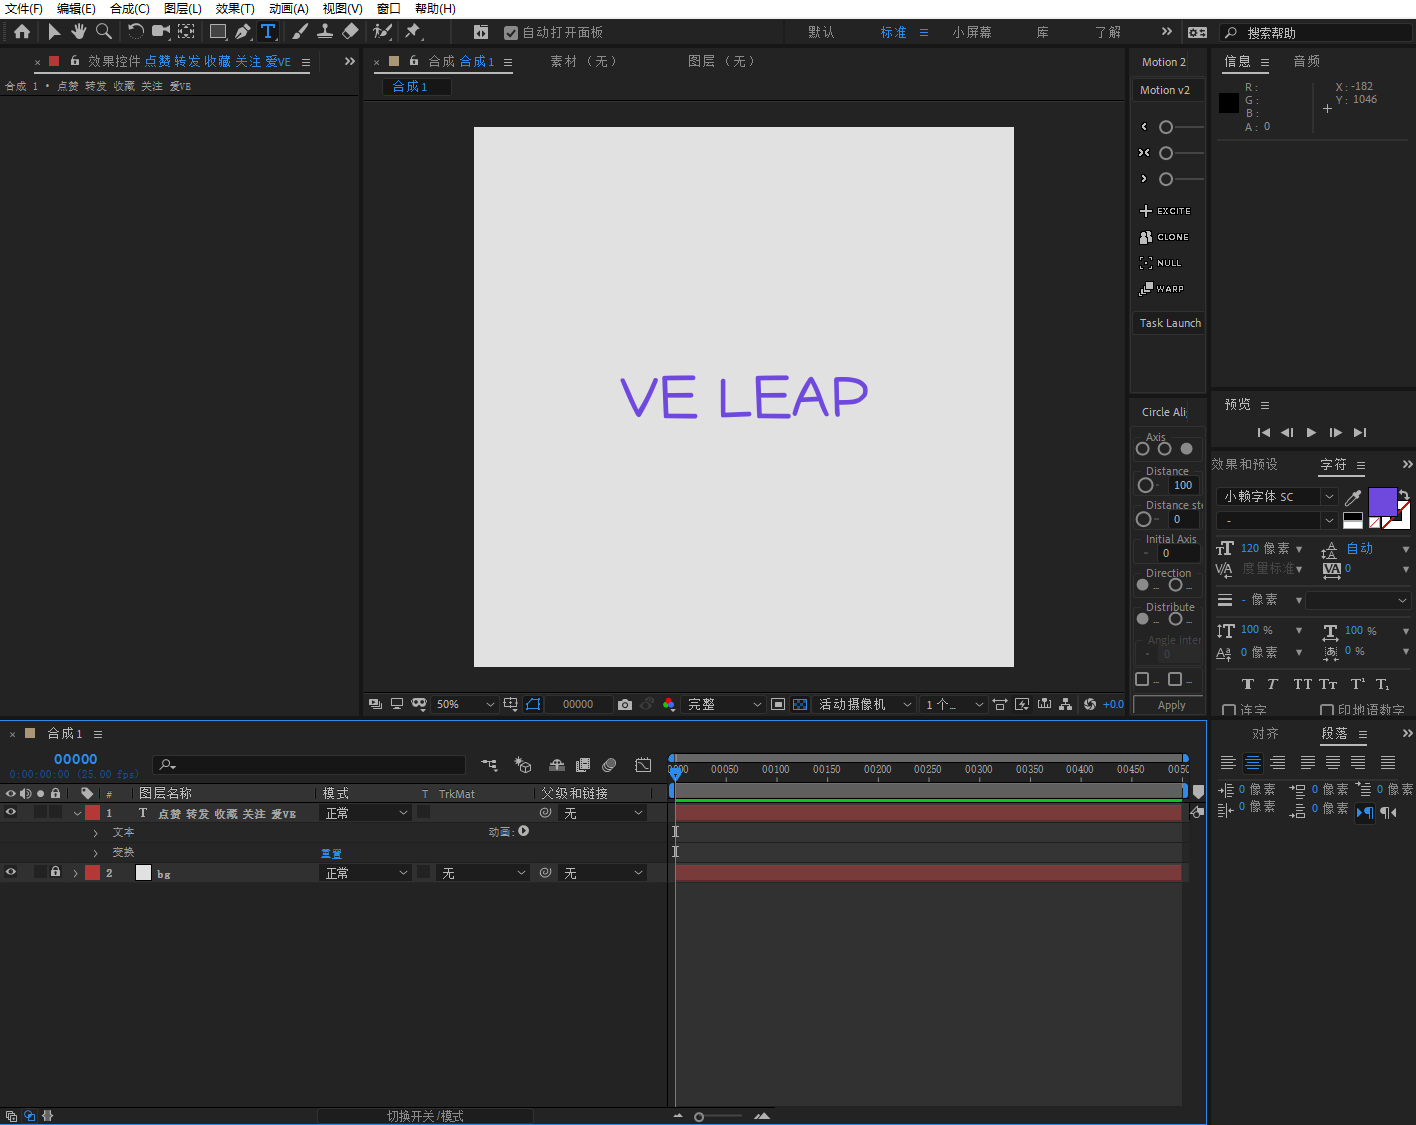The height and width of the screenshot is (1125, 1416).
Task: Expand the 变换 transform property group
Action: (96, 853)
